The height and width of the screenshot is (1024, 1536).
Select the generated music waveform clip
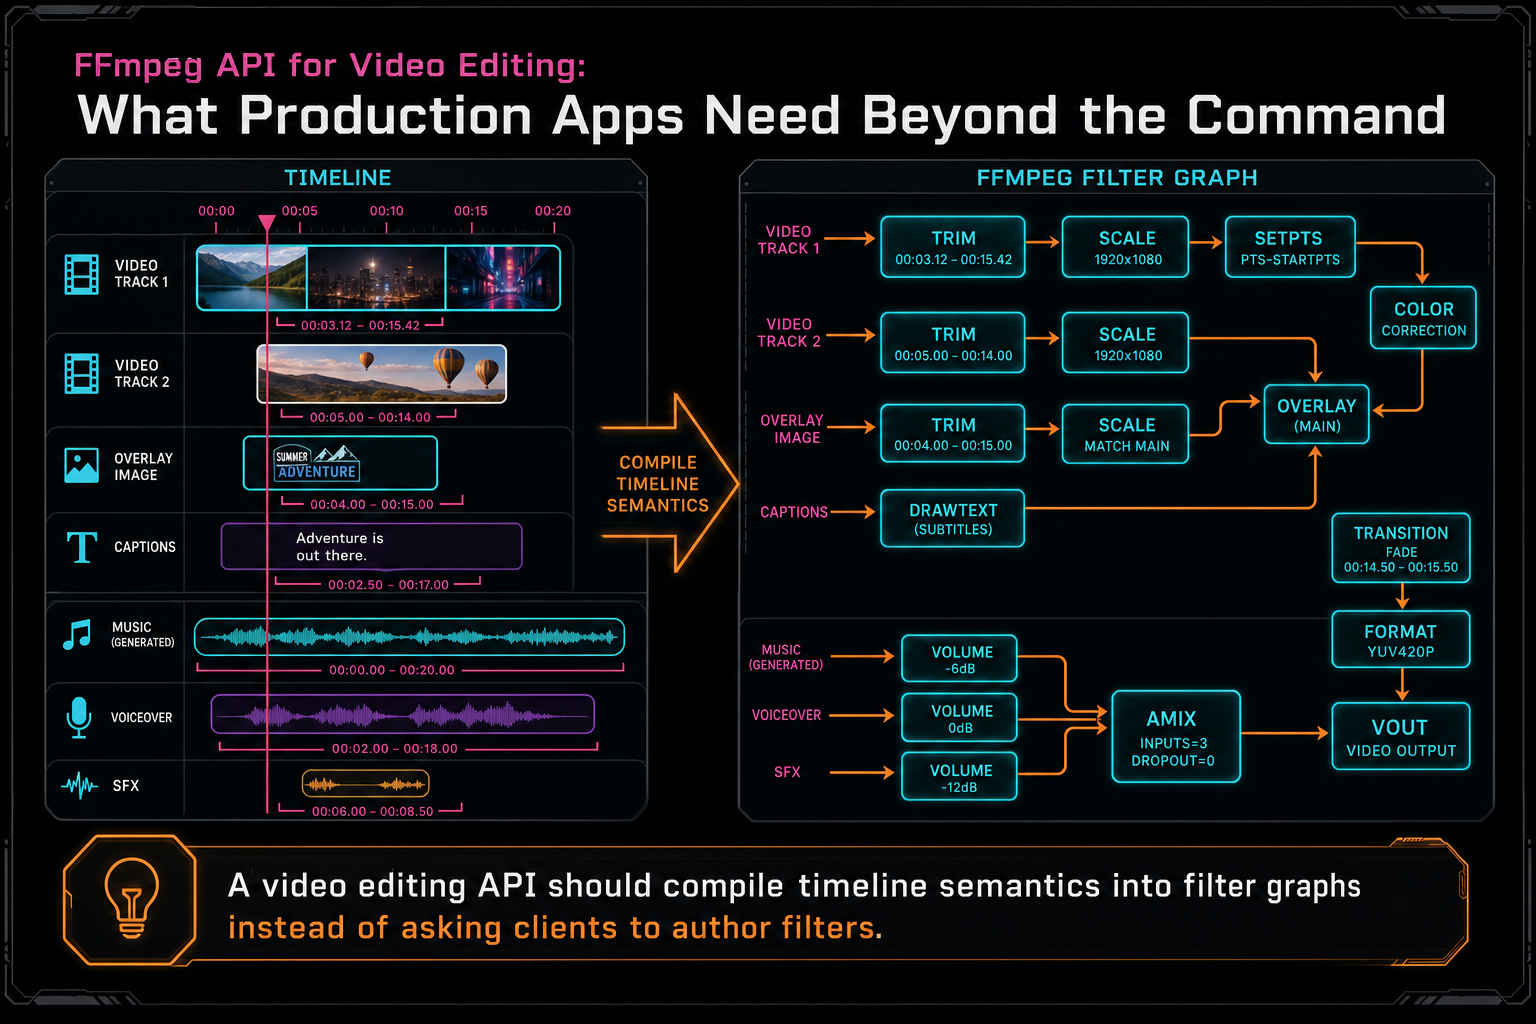(409, 637)
